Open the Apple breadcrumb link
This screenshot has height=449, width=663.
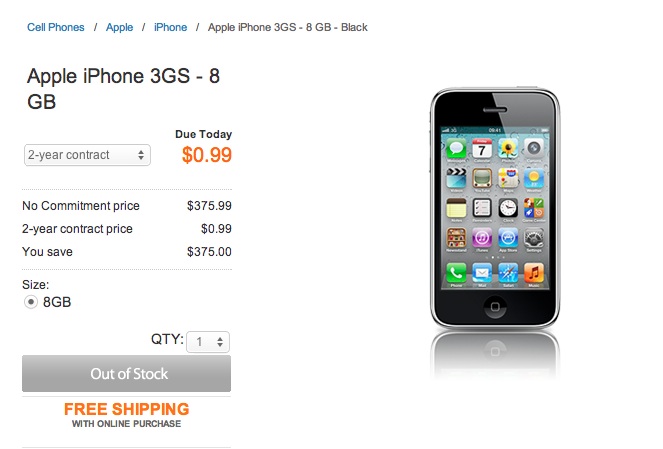point(120,27)
